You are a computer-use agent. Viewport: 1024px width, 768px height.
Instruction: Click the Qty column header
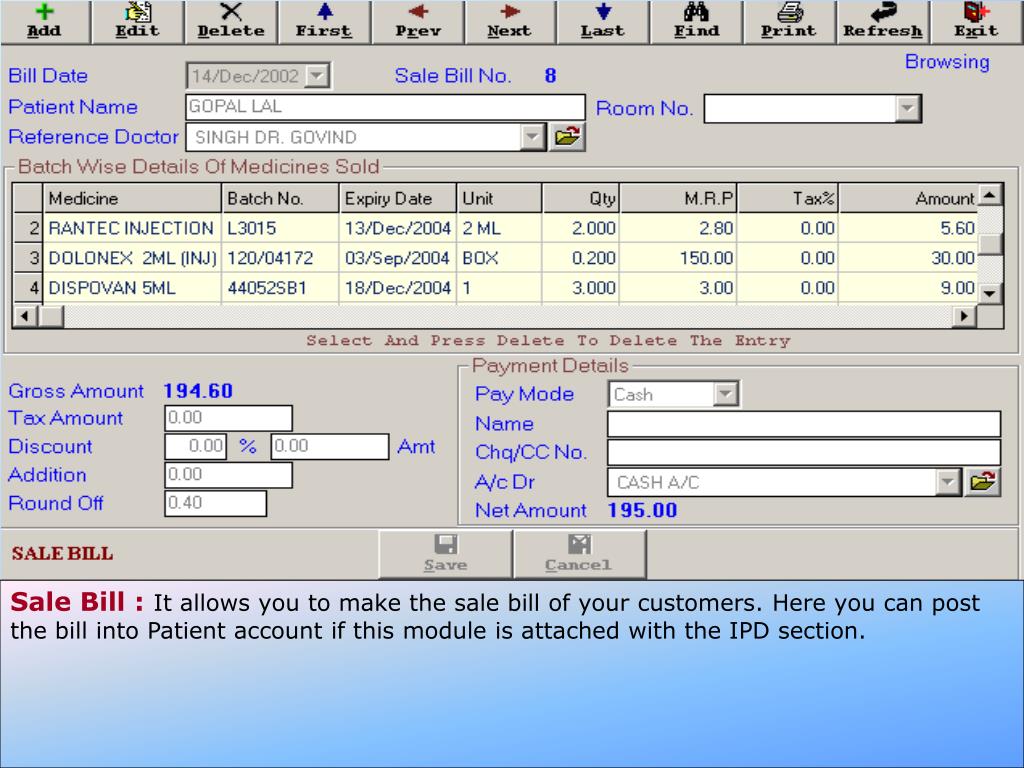581,199
